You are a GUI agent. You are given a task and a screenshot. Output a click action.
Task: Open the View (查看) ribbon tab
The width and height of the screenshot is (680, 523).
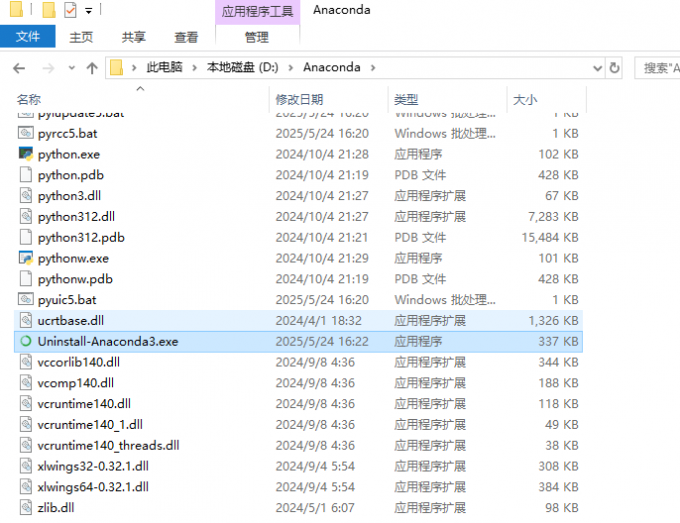point(186,37)
